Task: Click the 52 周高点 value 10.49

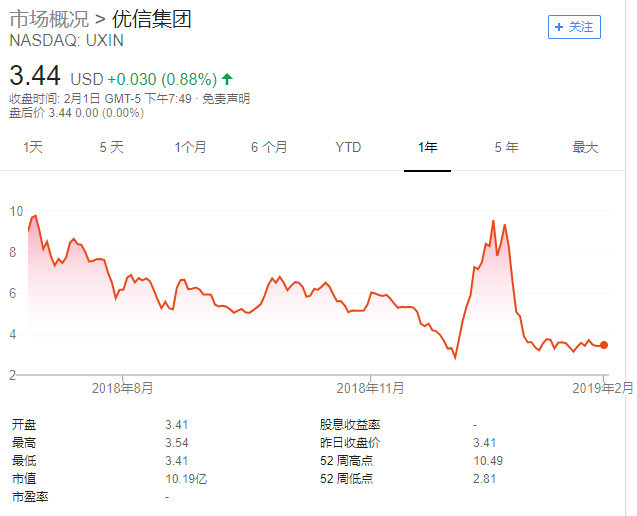Action: click(488, 461)
